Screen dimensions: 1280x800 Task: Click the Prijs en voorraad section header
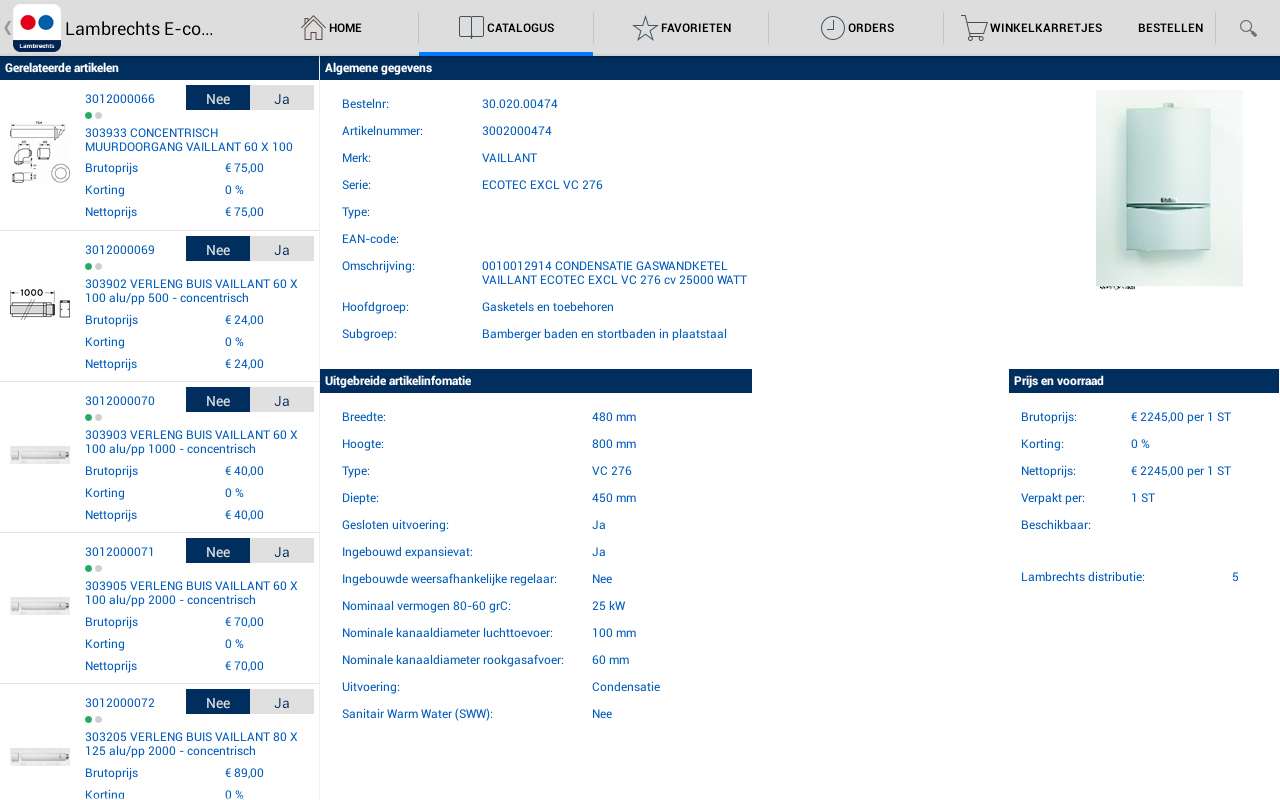[x=1144, y=381]
